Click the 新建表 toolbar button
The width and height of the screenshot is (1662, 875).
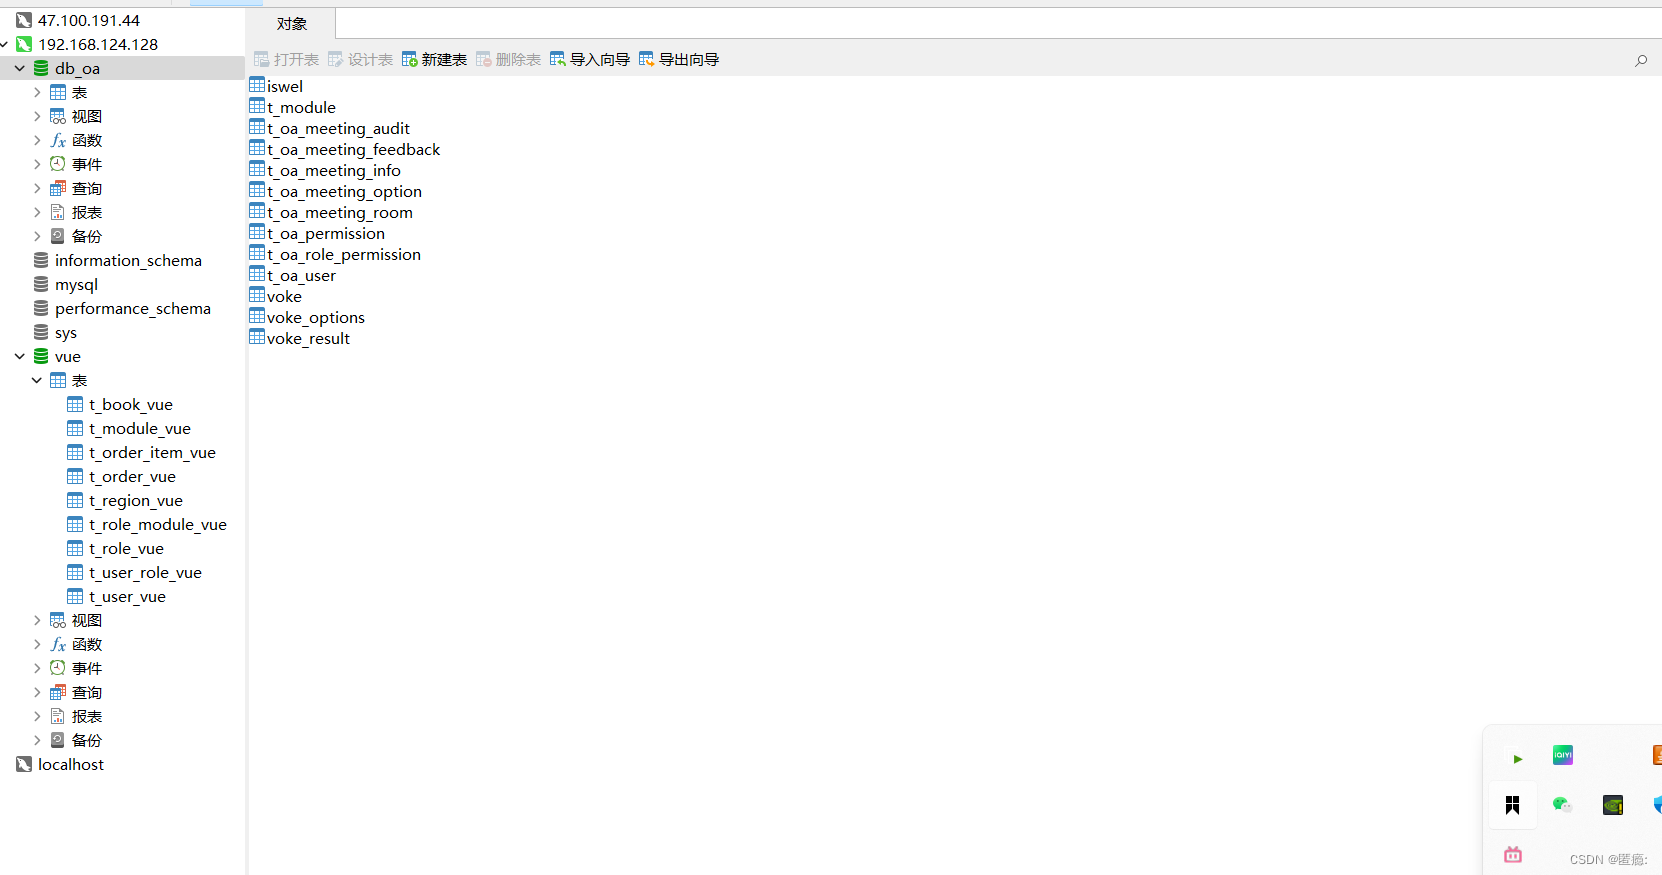(434, 60)
